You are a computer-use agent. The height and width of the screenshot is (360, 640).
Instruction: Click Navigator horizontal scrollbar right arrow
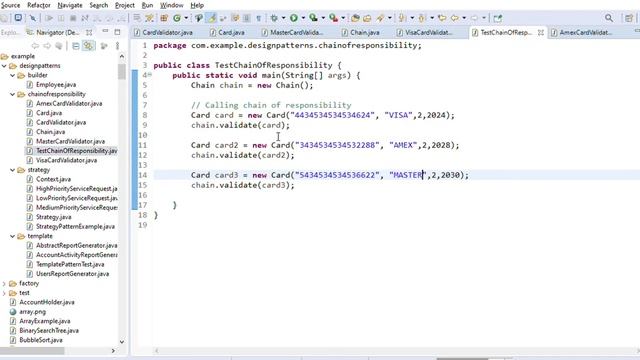pyautogui.click(x=113, y=351)
